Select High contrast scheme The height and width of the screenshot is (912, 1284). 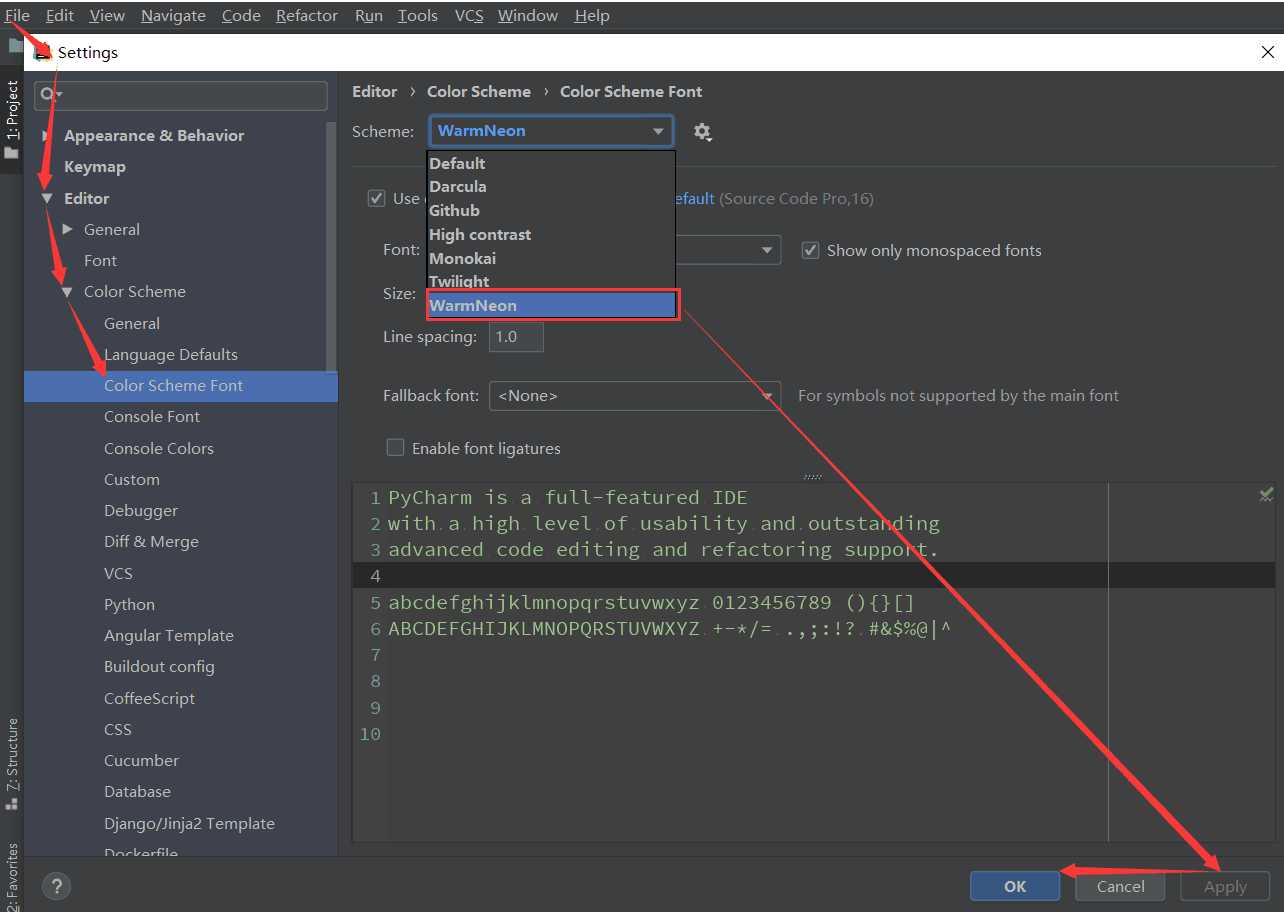coord(551,235)
